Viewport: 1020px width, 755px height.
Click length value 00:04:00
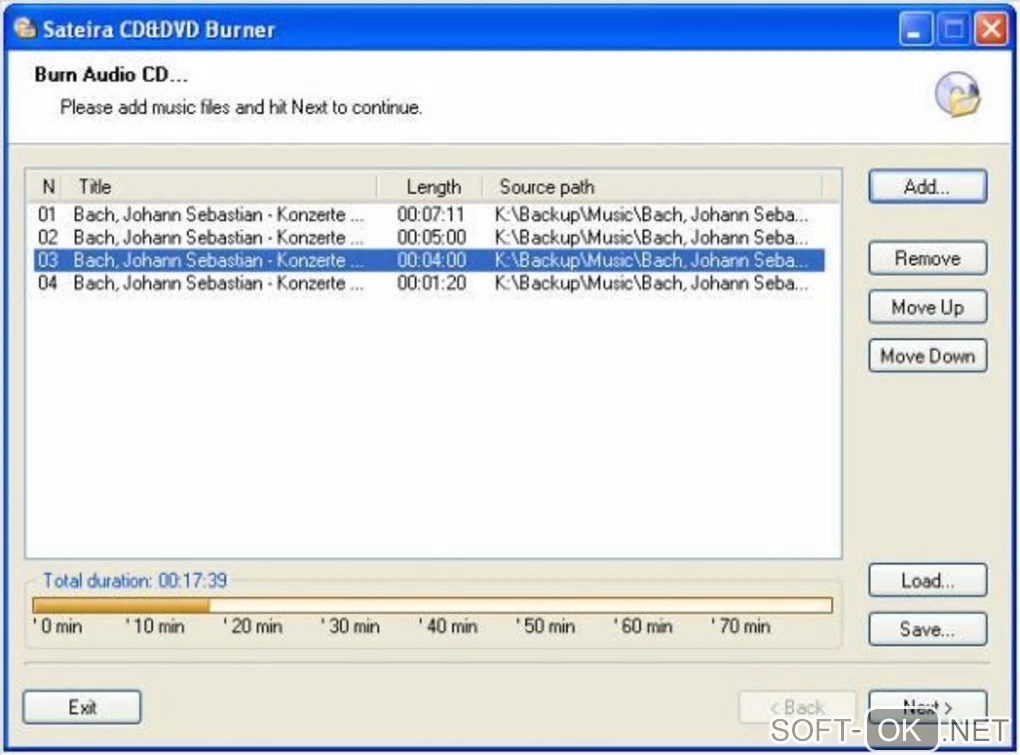pyautogui.click(x=431, y=260)
